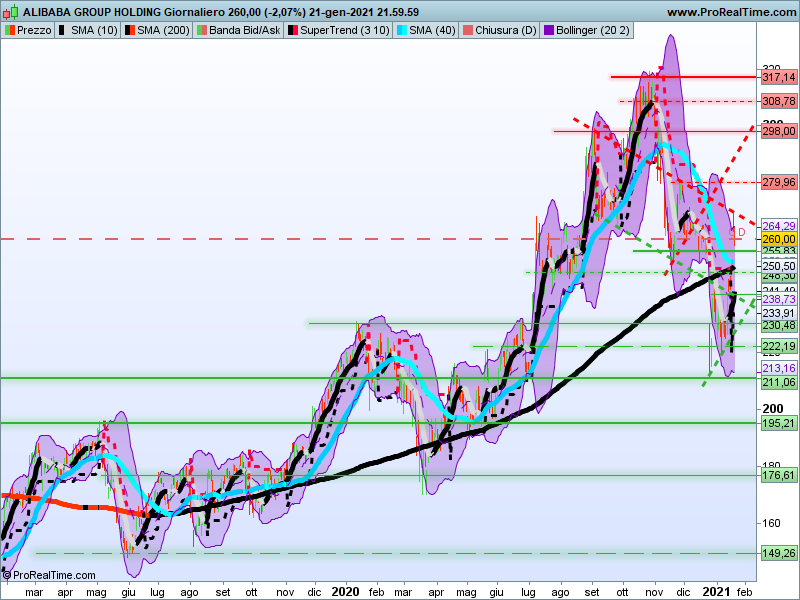The height and width of the screenshot is (600, 800).
Task: Click the Chiusura (D) salmon color swatch
Action: 468,30
